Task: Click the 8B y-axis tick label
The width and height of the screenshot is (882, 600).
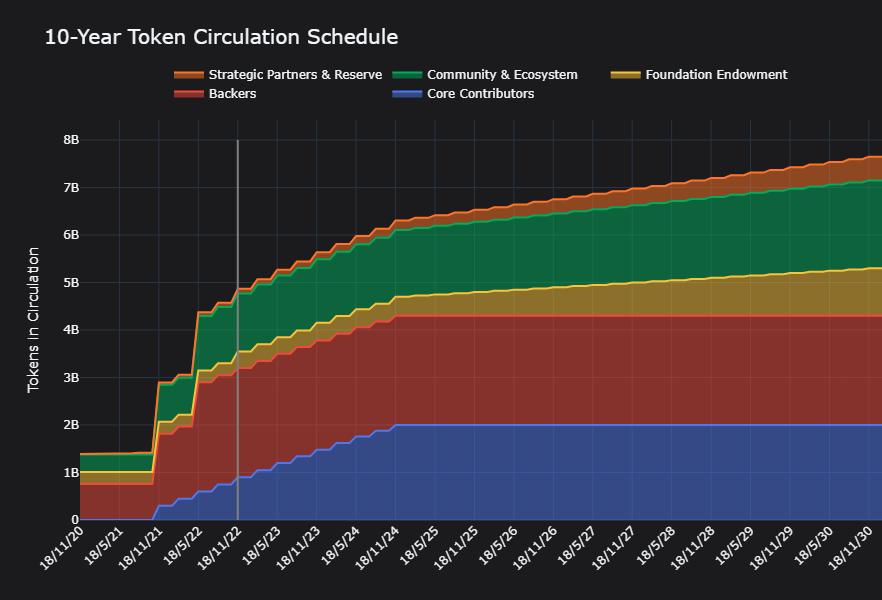Action: click(x=71, y=140)
